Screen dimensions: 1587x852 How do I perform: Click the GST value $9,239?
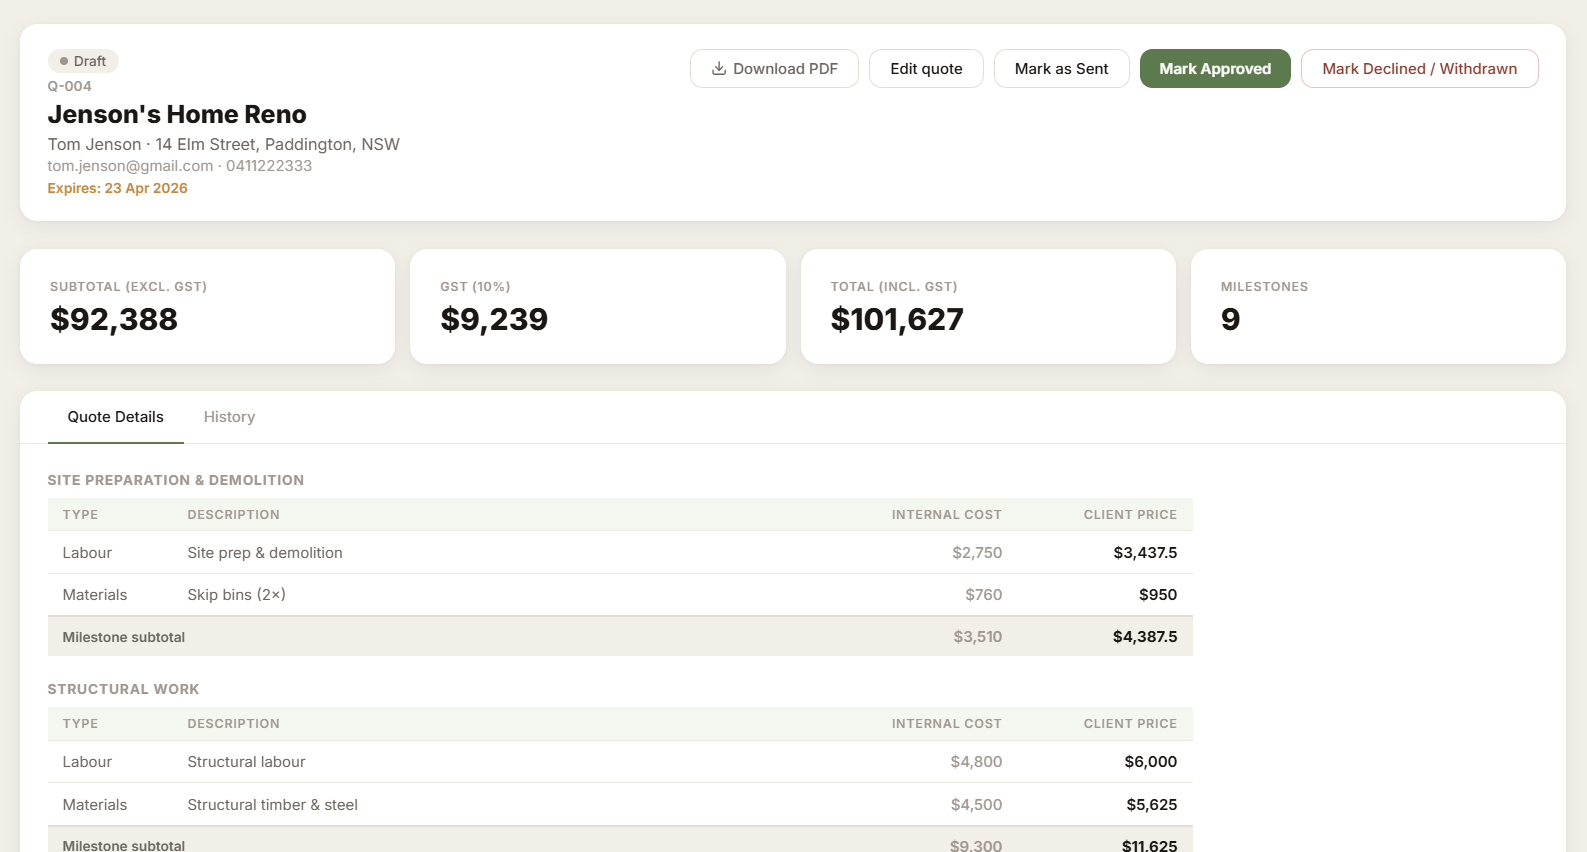click(x=494, y=319)
